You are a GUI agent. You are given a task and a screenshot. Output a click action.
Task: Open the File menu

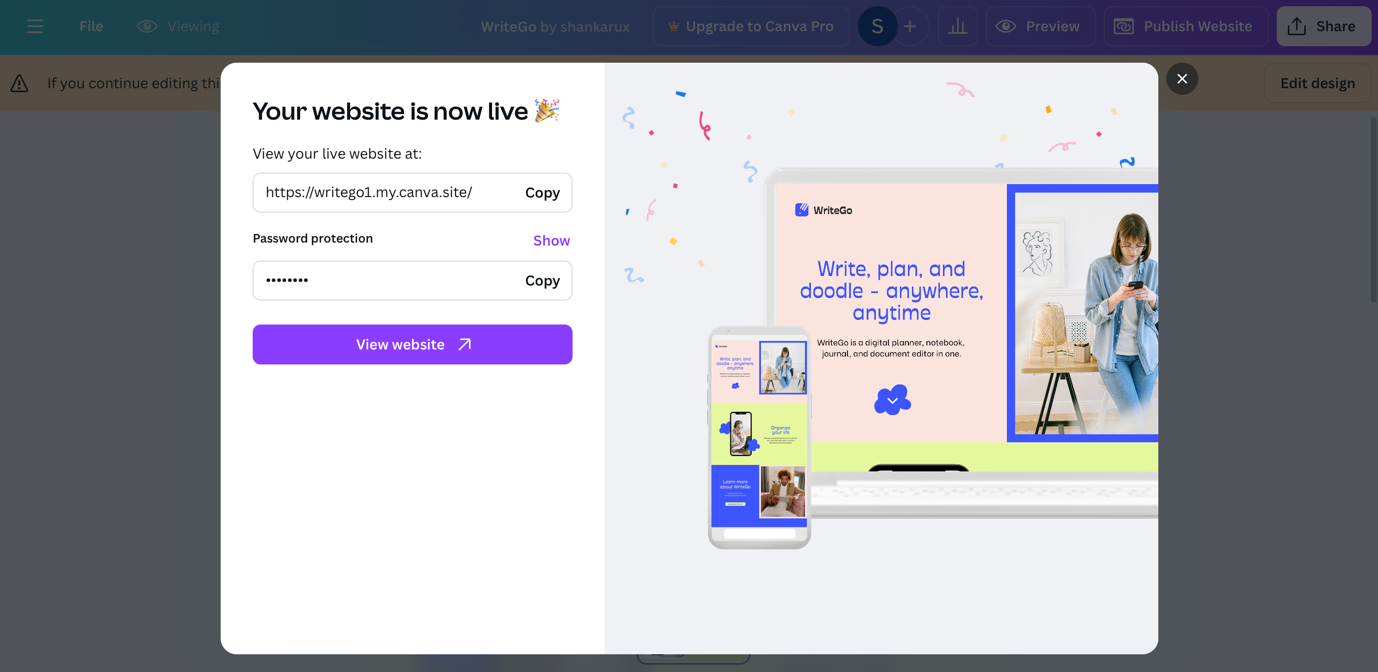(91, 27)
